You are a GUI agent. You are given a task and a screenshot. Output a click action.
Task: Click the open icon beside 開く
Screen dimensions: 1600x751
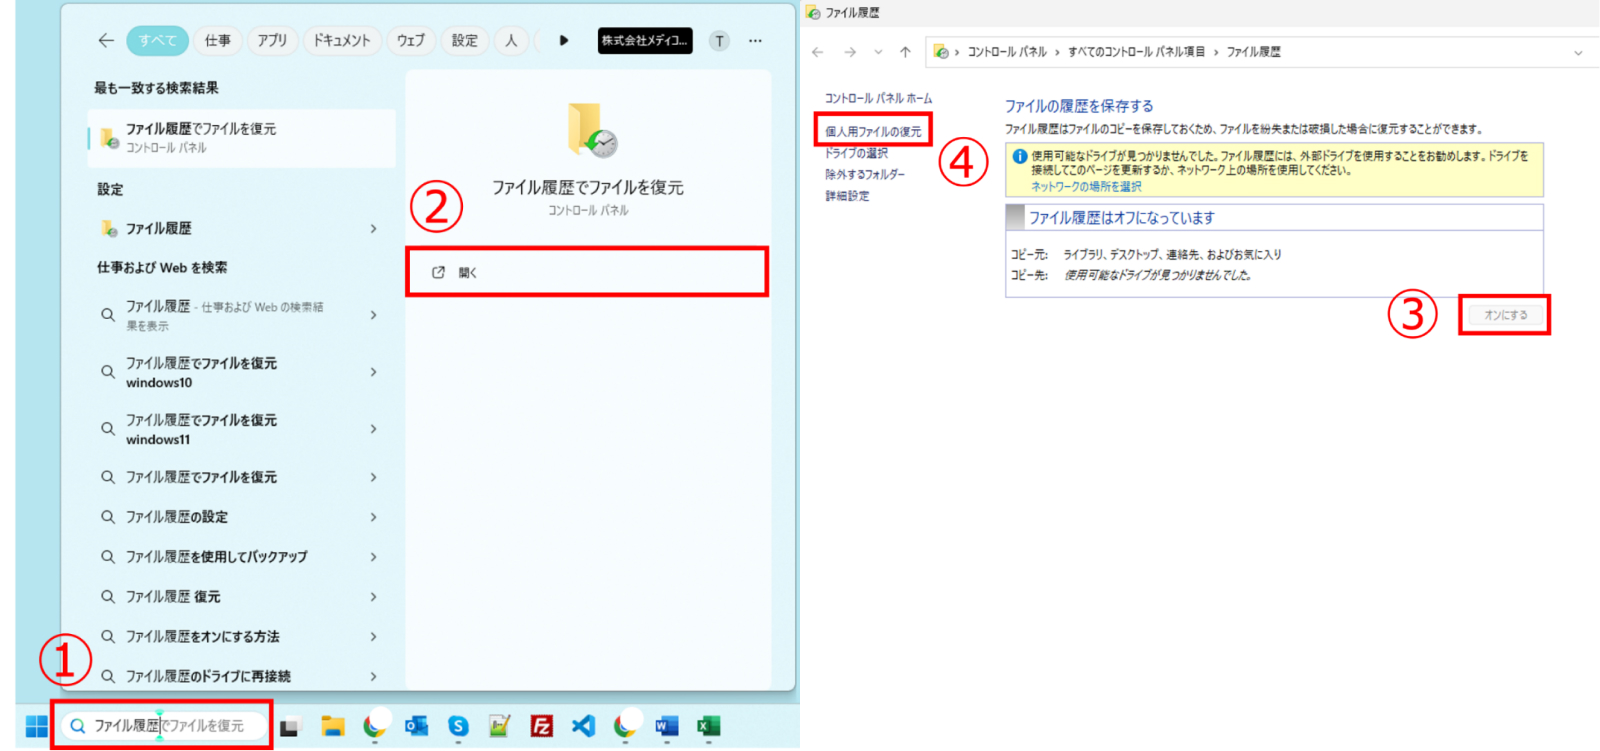point(438,272)
